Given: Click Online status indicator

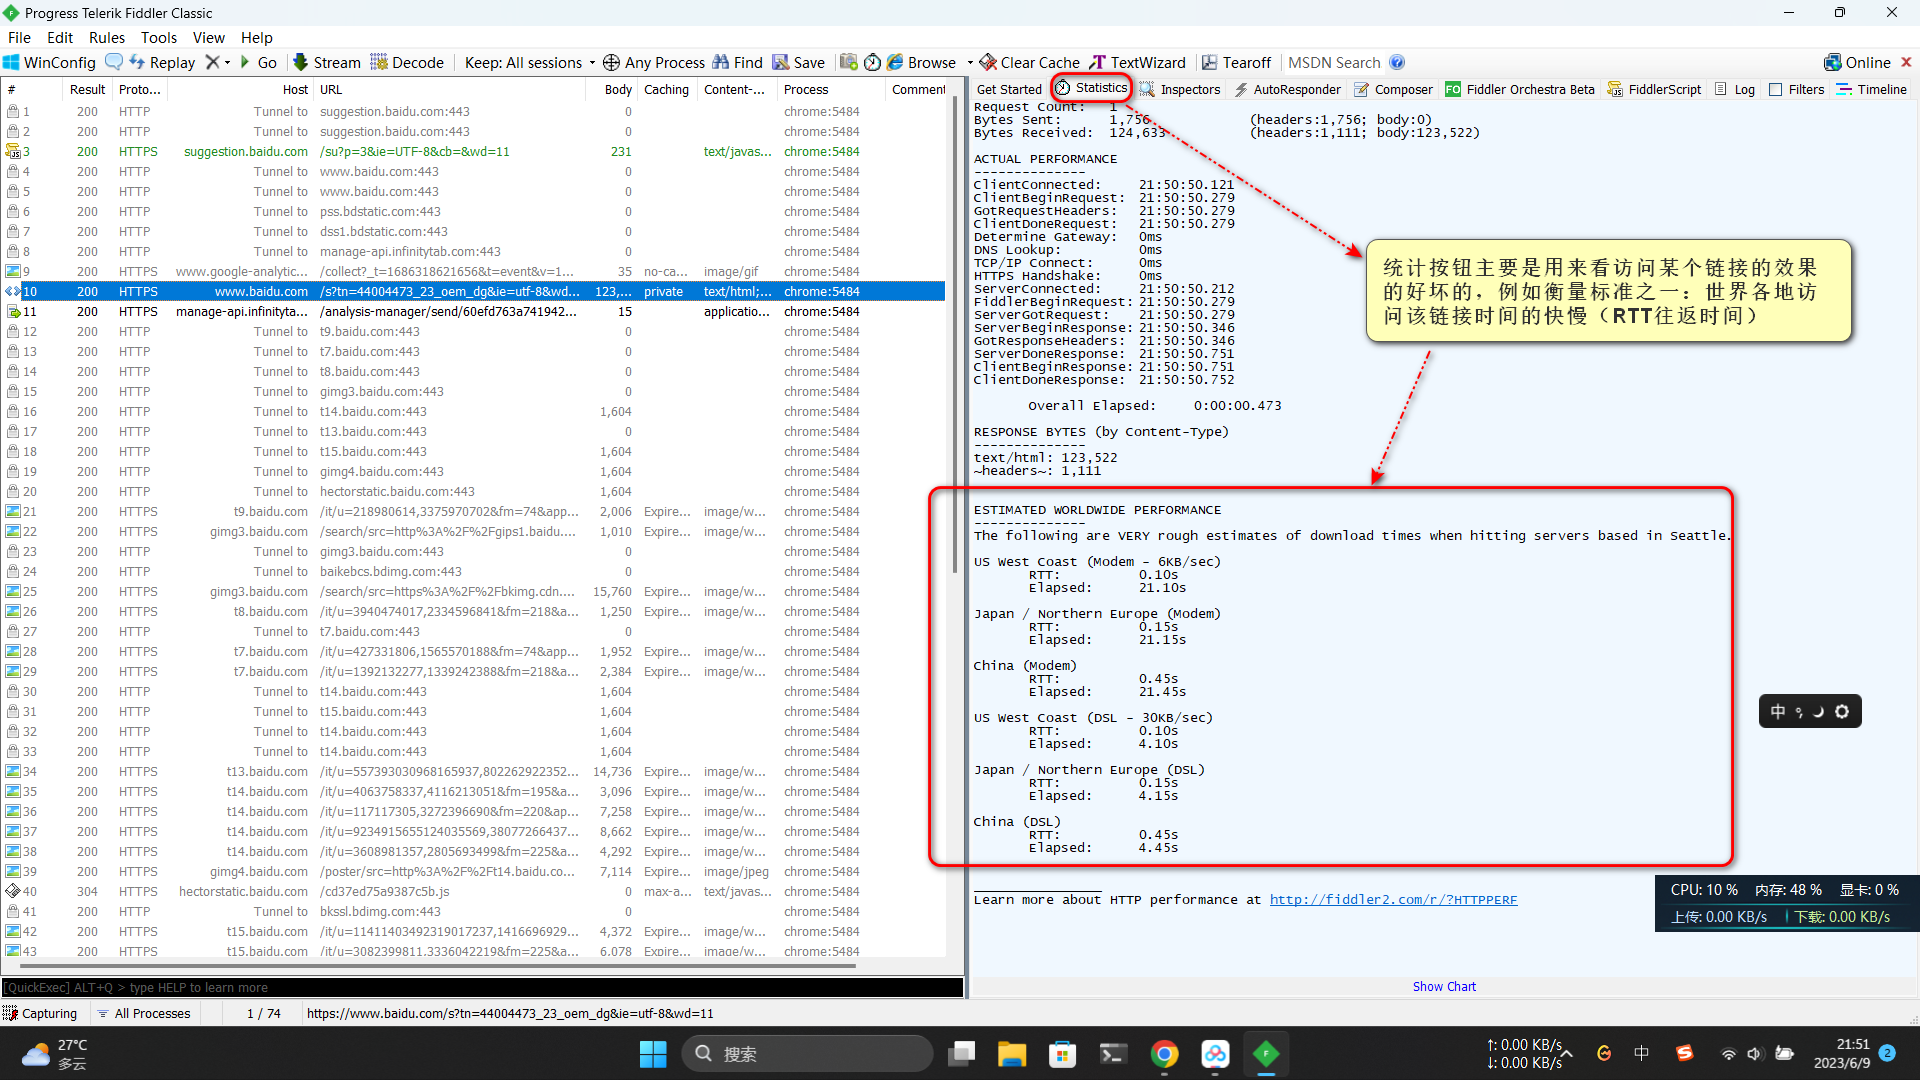Looking at the screenshot, I should coord(1857,62).
